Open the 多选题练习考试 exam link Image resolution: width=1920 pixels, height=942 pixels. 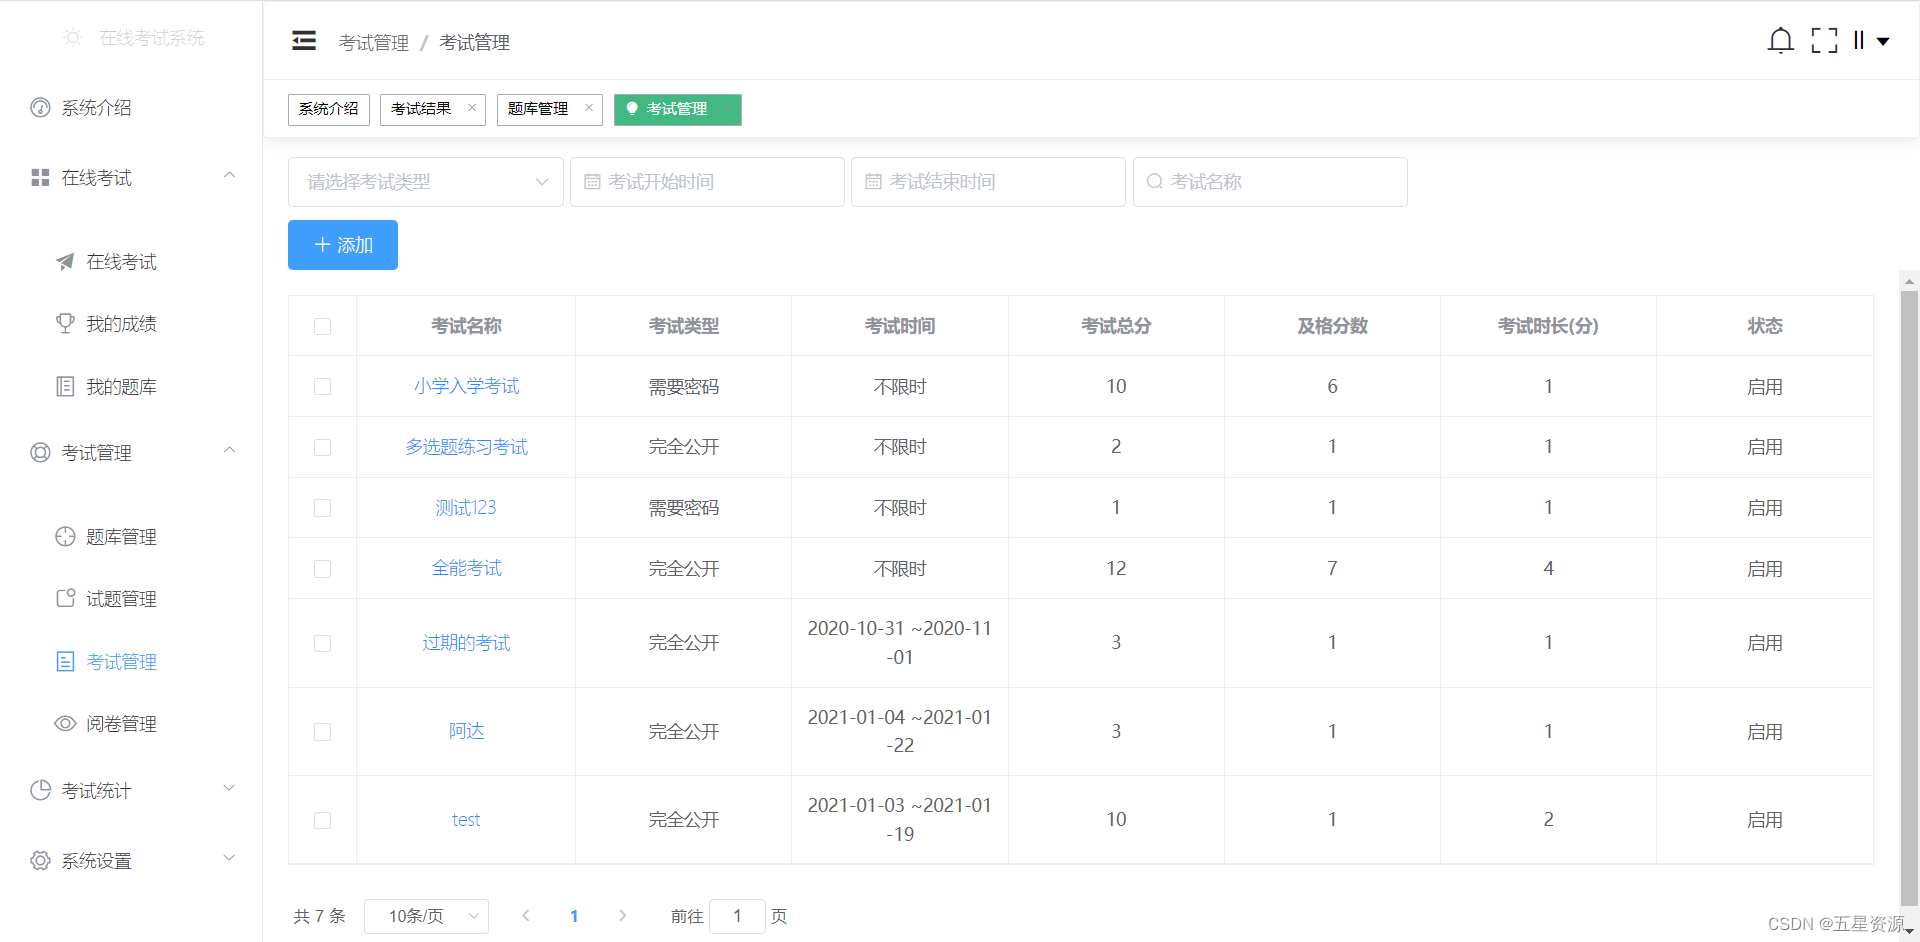[x=466, y=447]
